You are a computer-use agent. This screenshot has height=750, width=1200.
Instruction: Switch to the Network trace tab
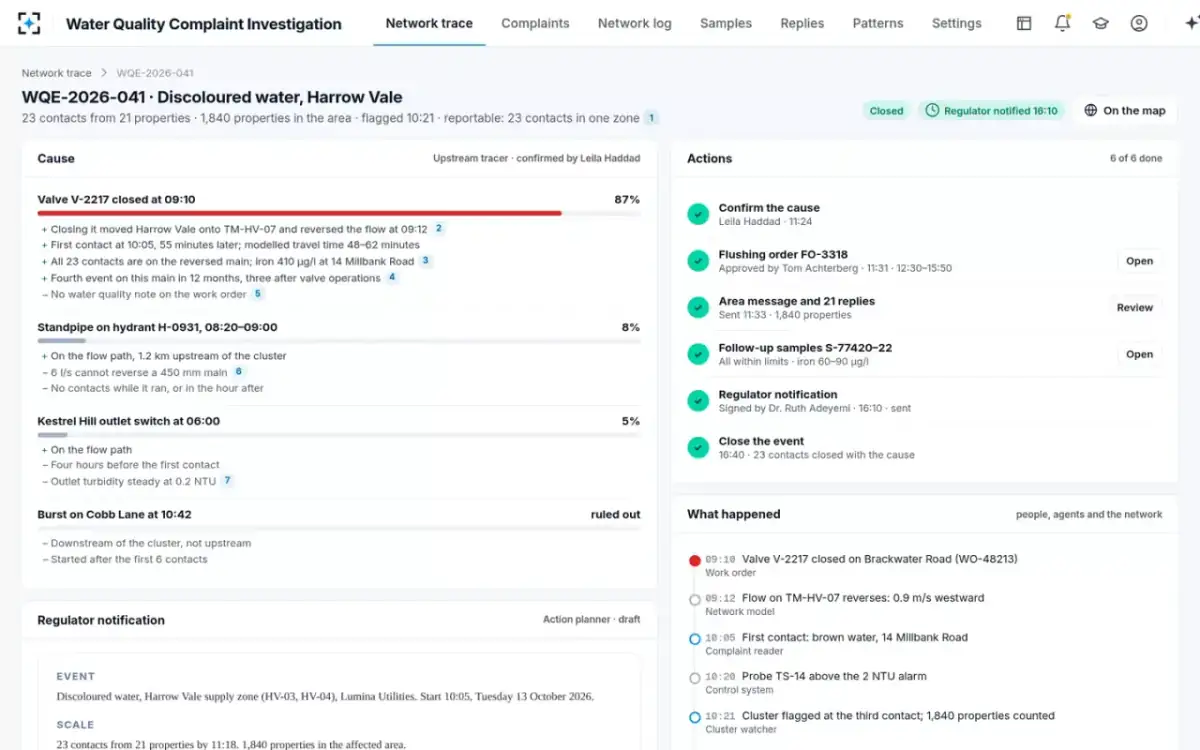click(x=429, y=23)
